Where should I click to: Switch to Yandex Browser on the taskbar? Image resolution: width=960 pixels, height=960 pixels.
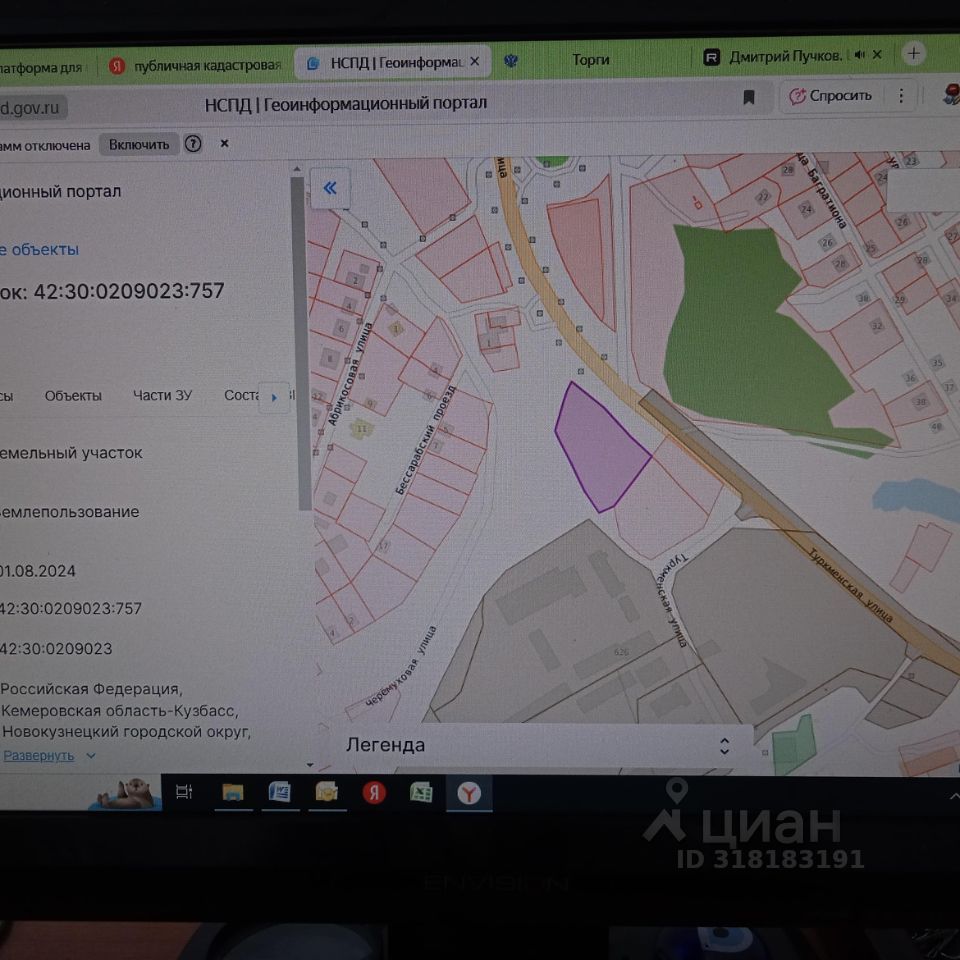469,793
